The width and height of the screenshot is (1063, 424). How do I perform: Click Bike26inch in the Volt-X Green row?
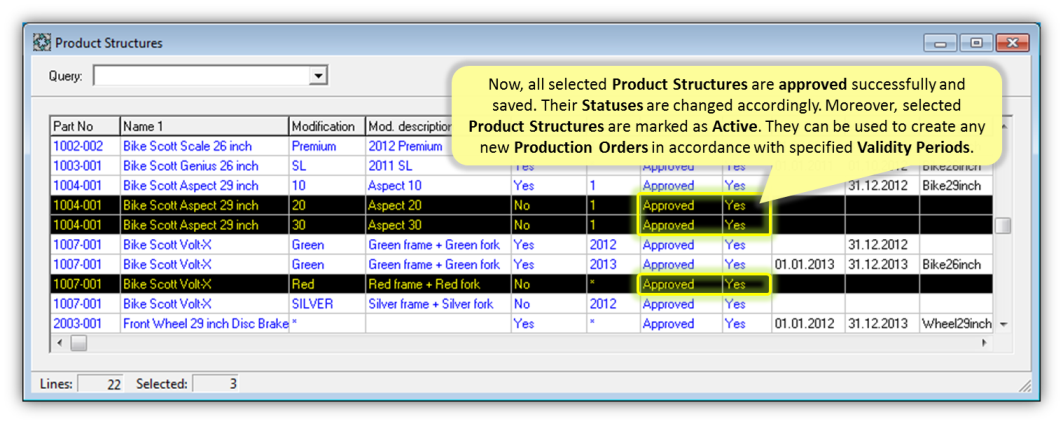pyautogui.click(x=956, y=265)
